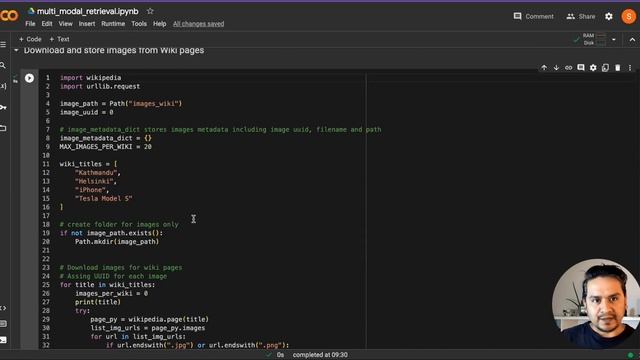640x360 pixels.
Task: Open the Help menu
Action: click(160, 24)
